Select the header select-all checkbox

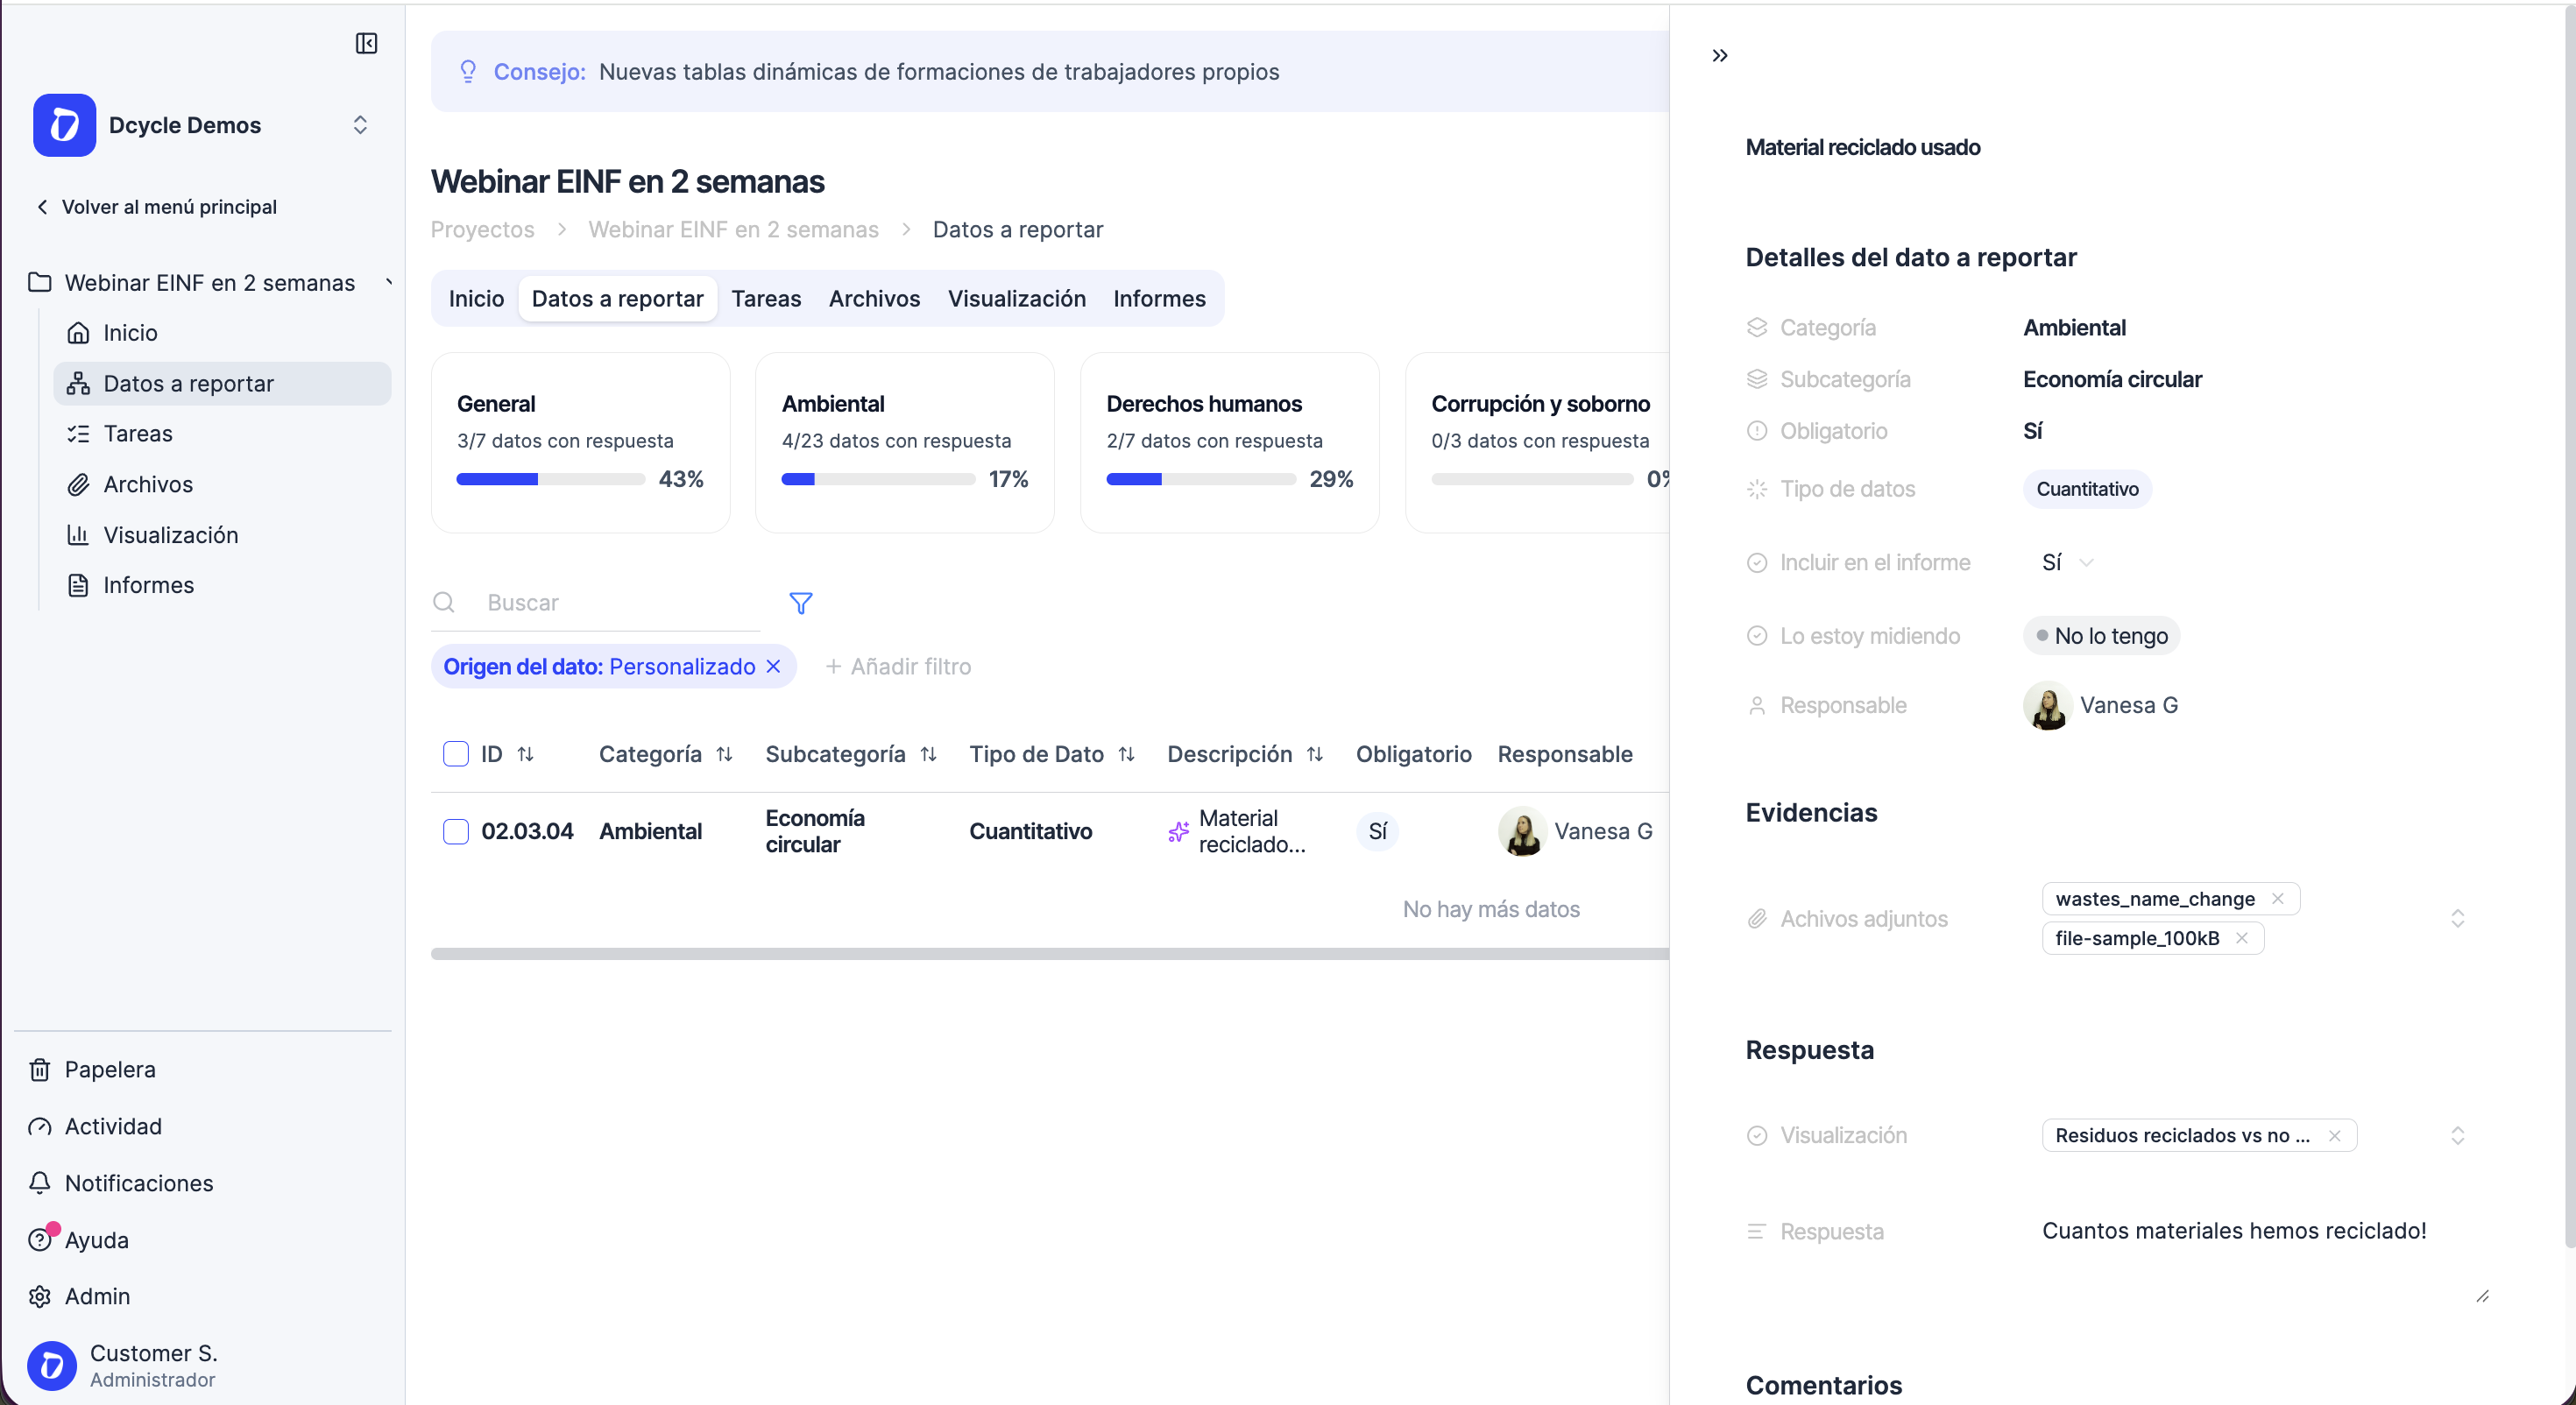[456, 754]
